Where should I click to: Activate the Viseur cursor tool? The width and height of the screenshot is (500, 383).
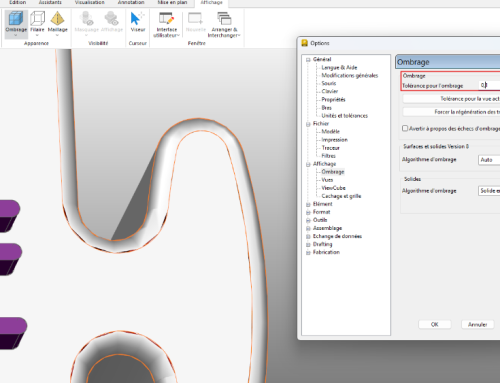137,18
